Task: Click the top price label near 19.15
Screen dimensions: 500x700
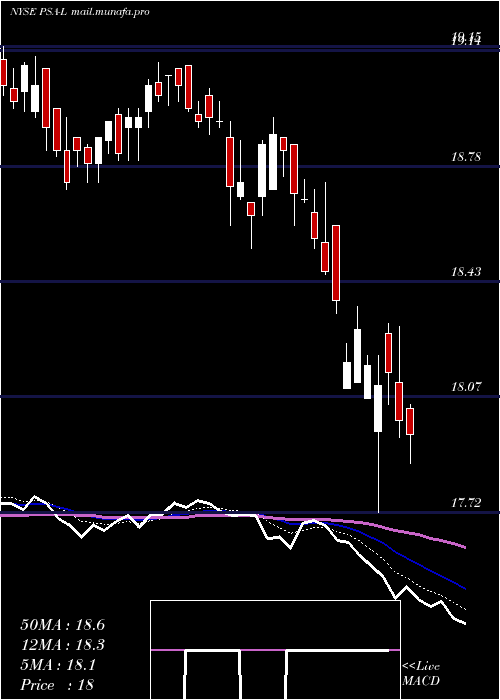Action: [x=466, y=39]
